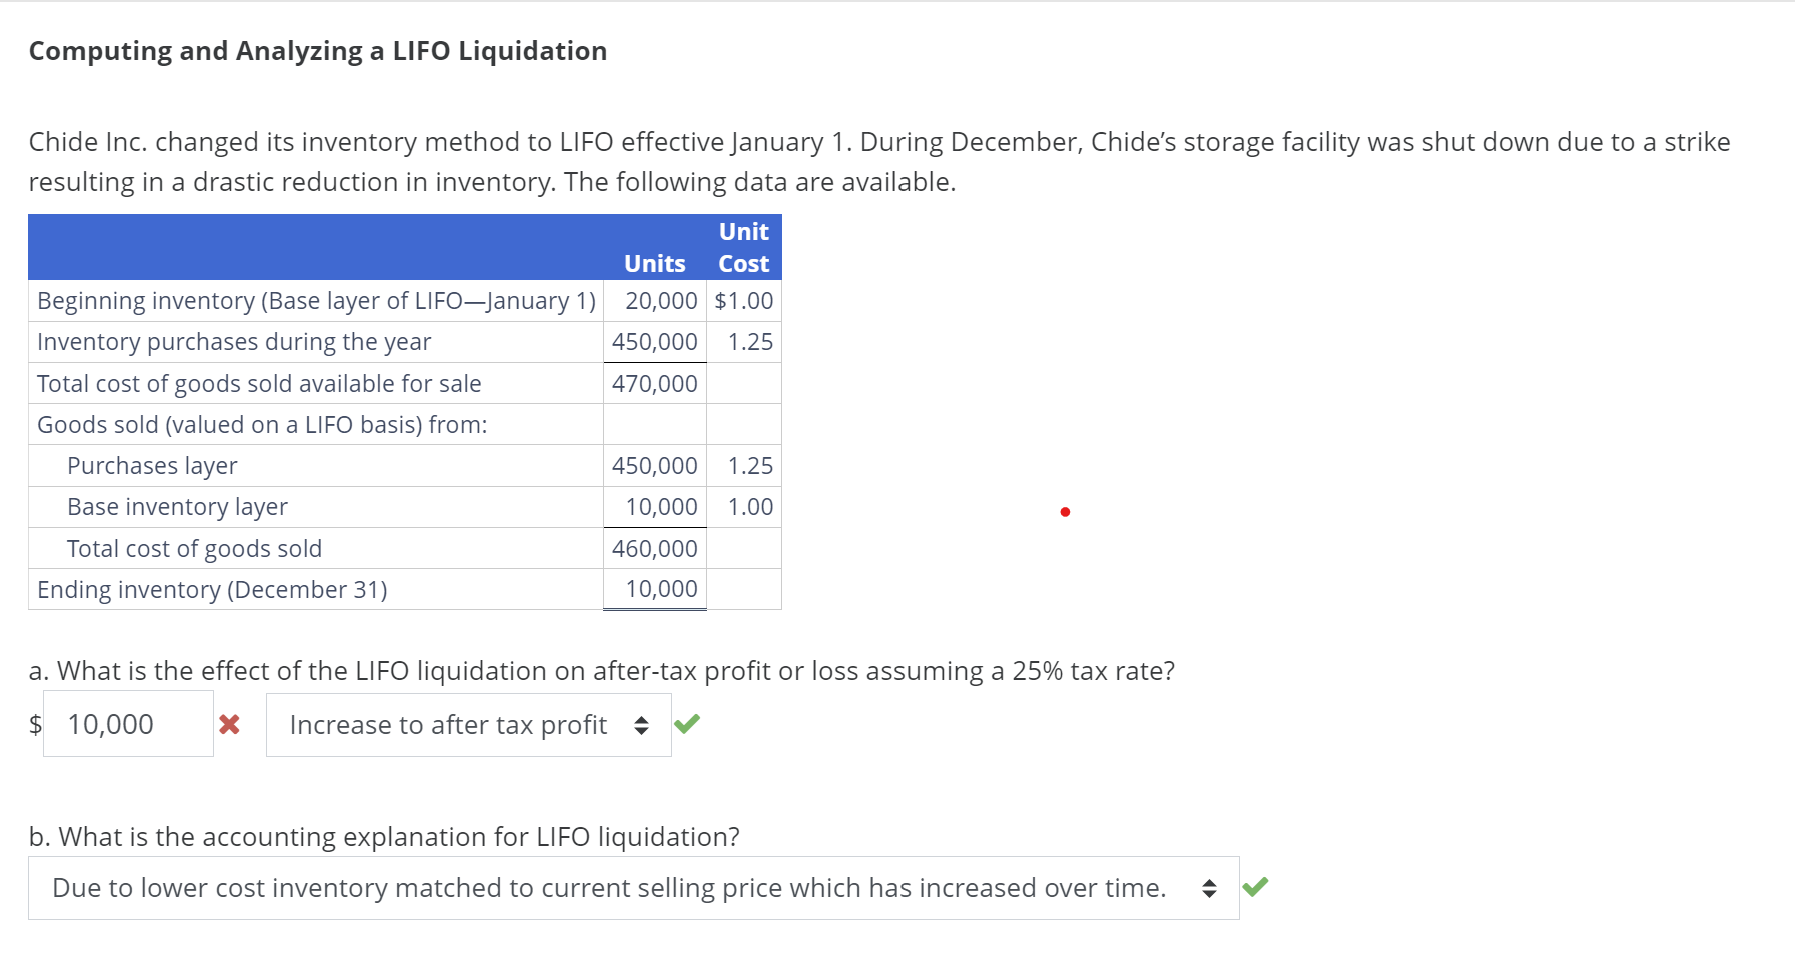
Task: Click the Total cost of goods sold row
Action: click(x=195, y=548)
